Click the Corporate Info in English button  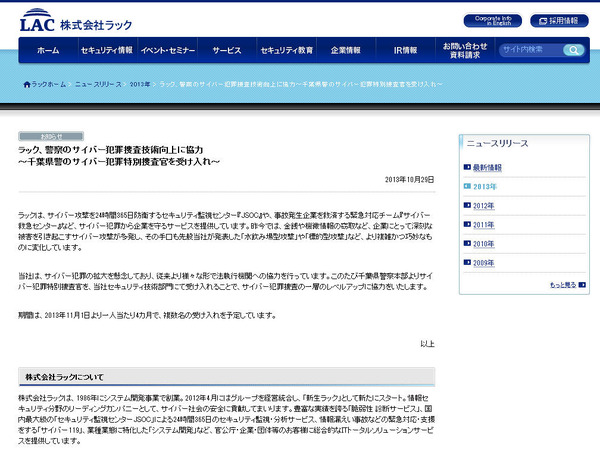point(492,20)
